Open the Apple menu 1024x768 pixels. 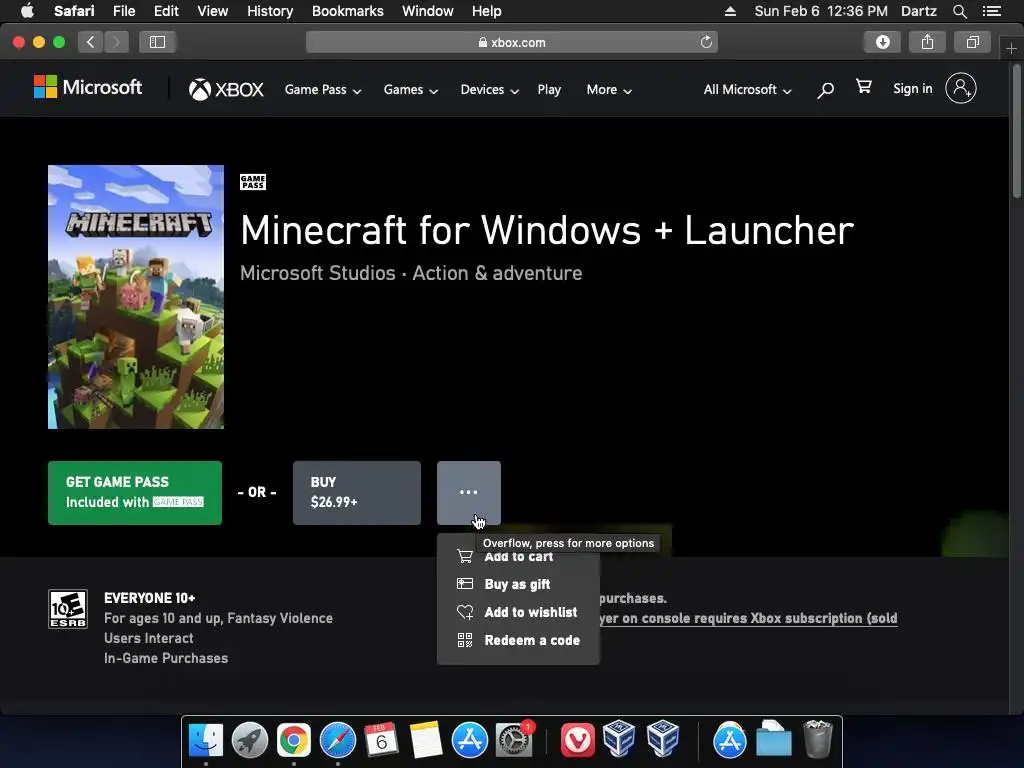coord(27,11)
